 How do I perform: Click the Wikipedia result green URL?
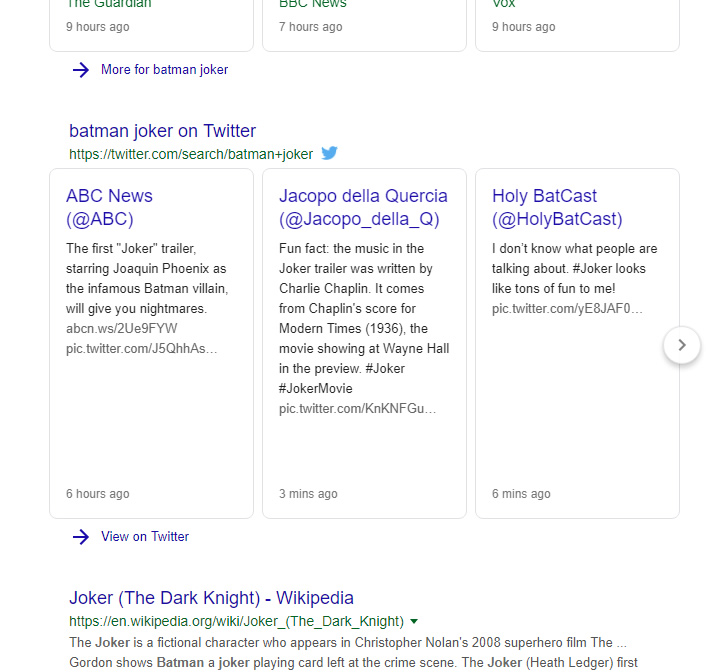point(236,622)
